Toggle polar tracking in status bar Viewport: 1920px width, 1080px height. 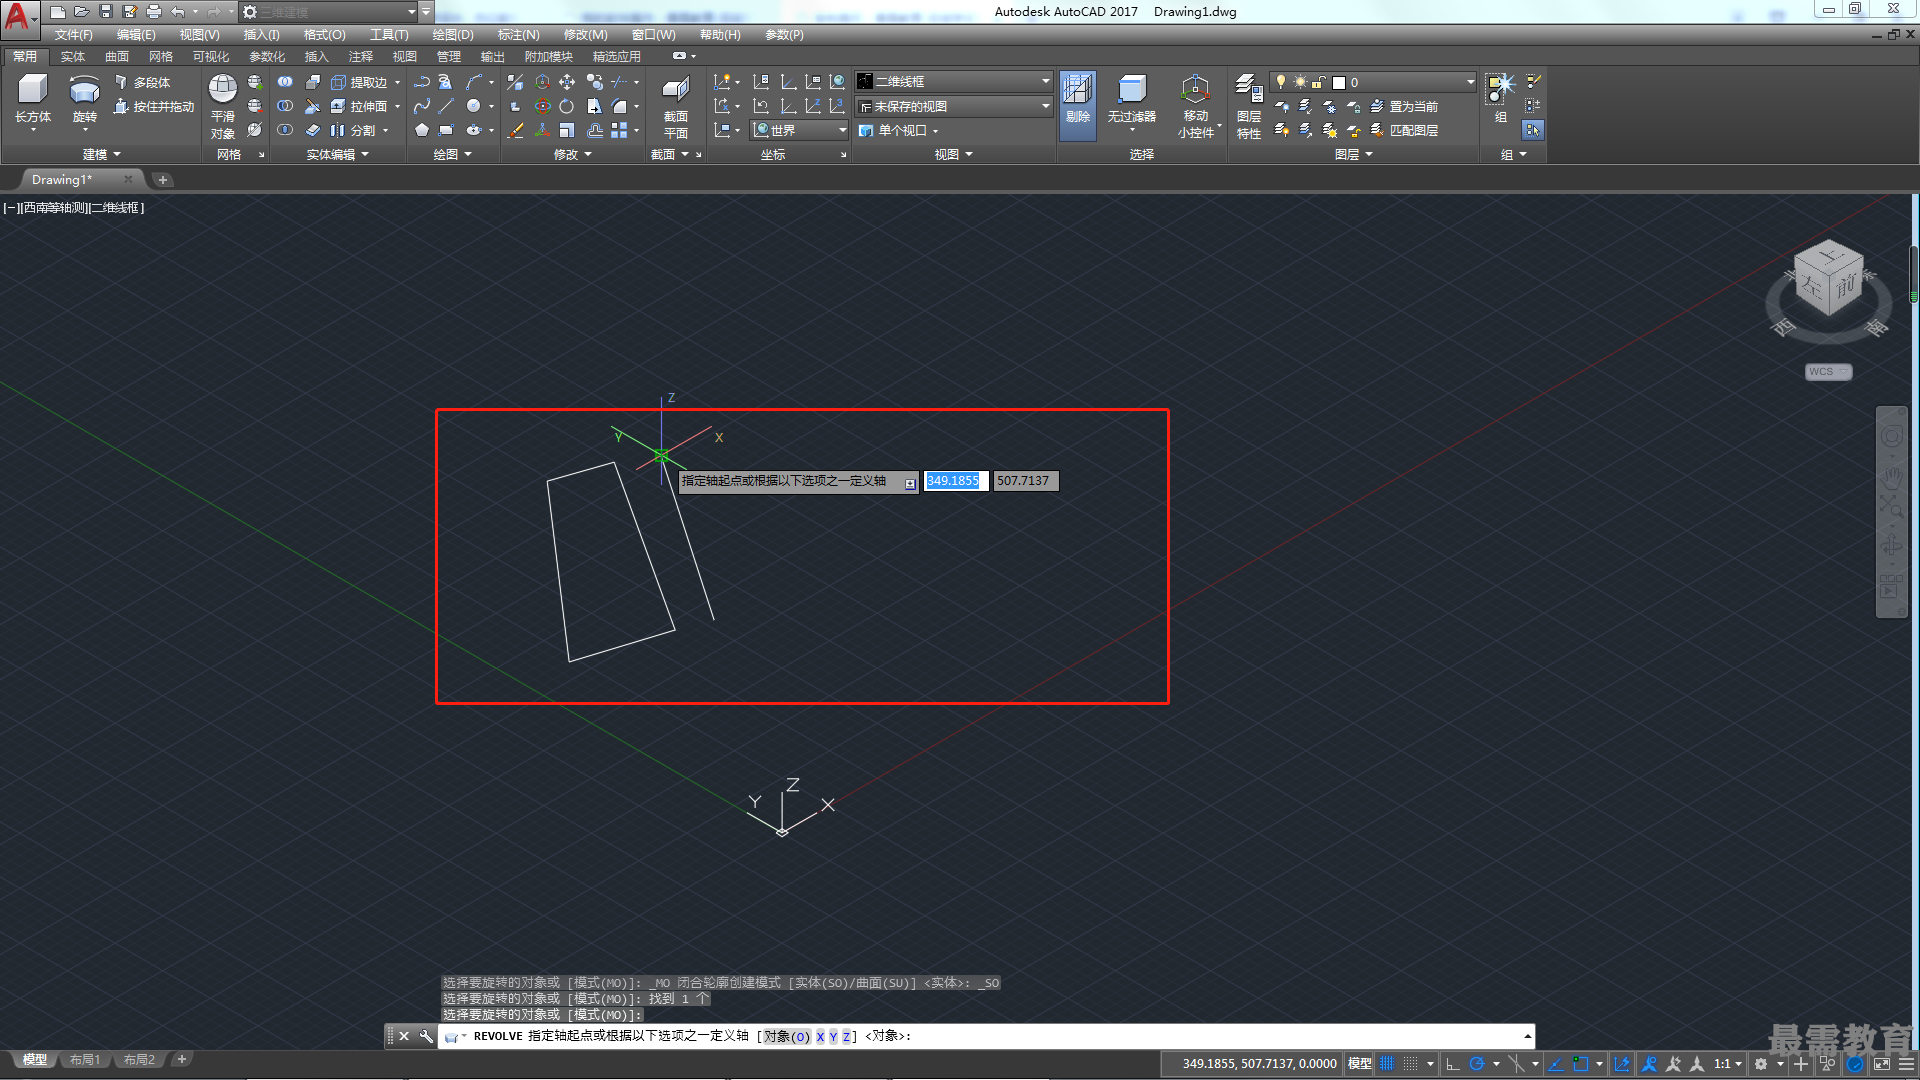1476,1063
